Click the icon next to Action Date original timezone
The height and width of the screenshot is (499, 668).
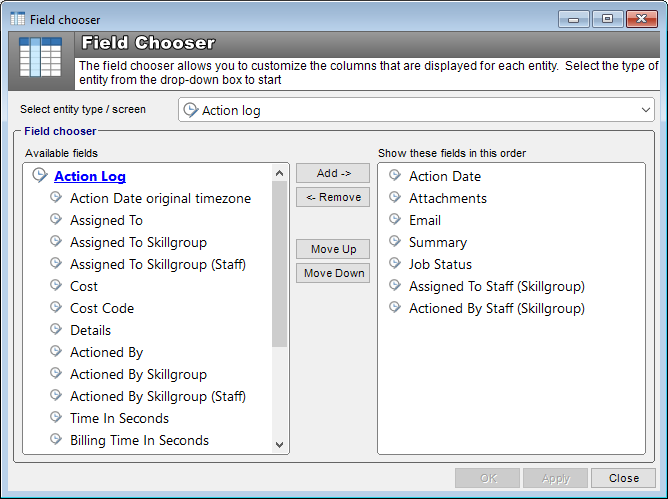(x=56, y=197)
